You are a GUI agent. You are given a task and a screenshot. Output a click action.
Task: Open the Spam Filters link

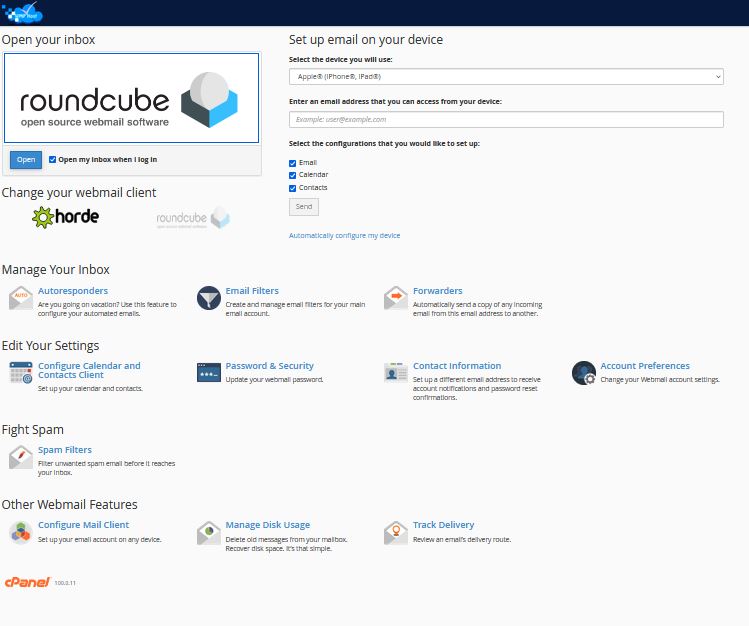click(x=65, y=450)
